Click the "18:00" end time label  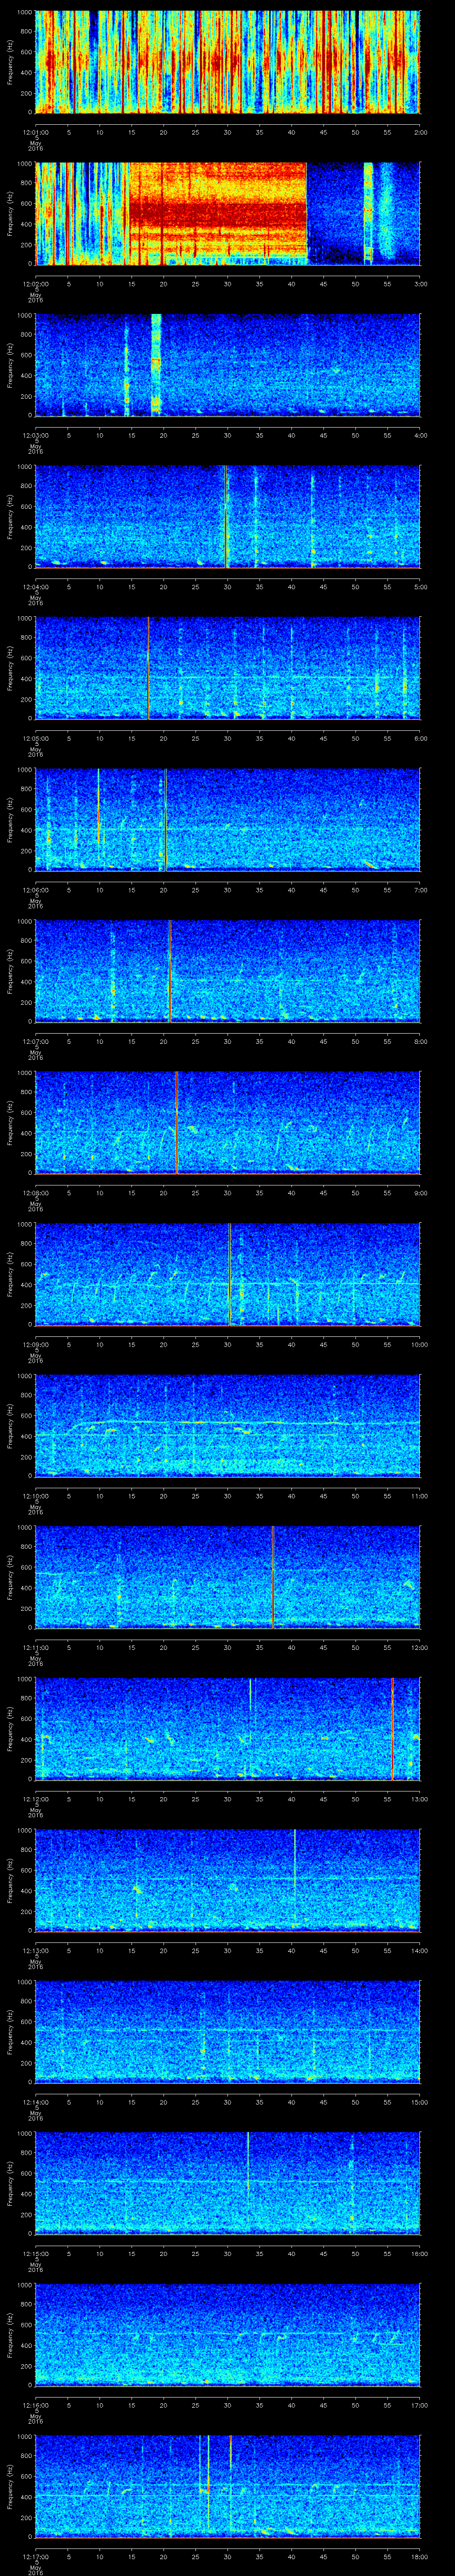tap(420, 2557)
